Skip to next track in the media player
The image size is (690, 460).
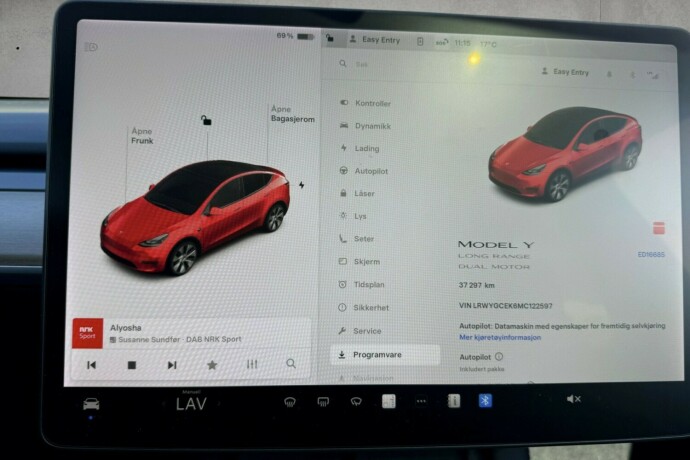(172, 365)
